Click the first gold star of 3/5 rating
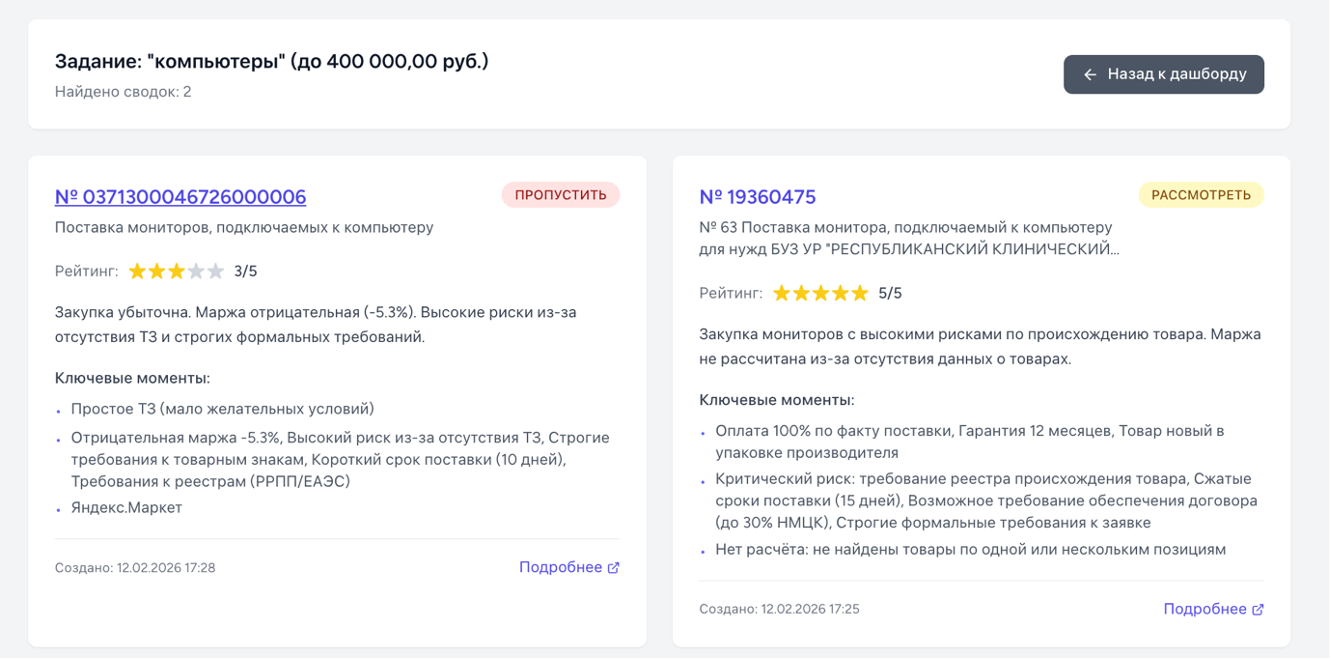 [x=137, y=271]
